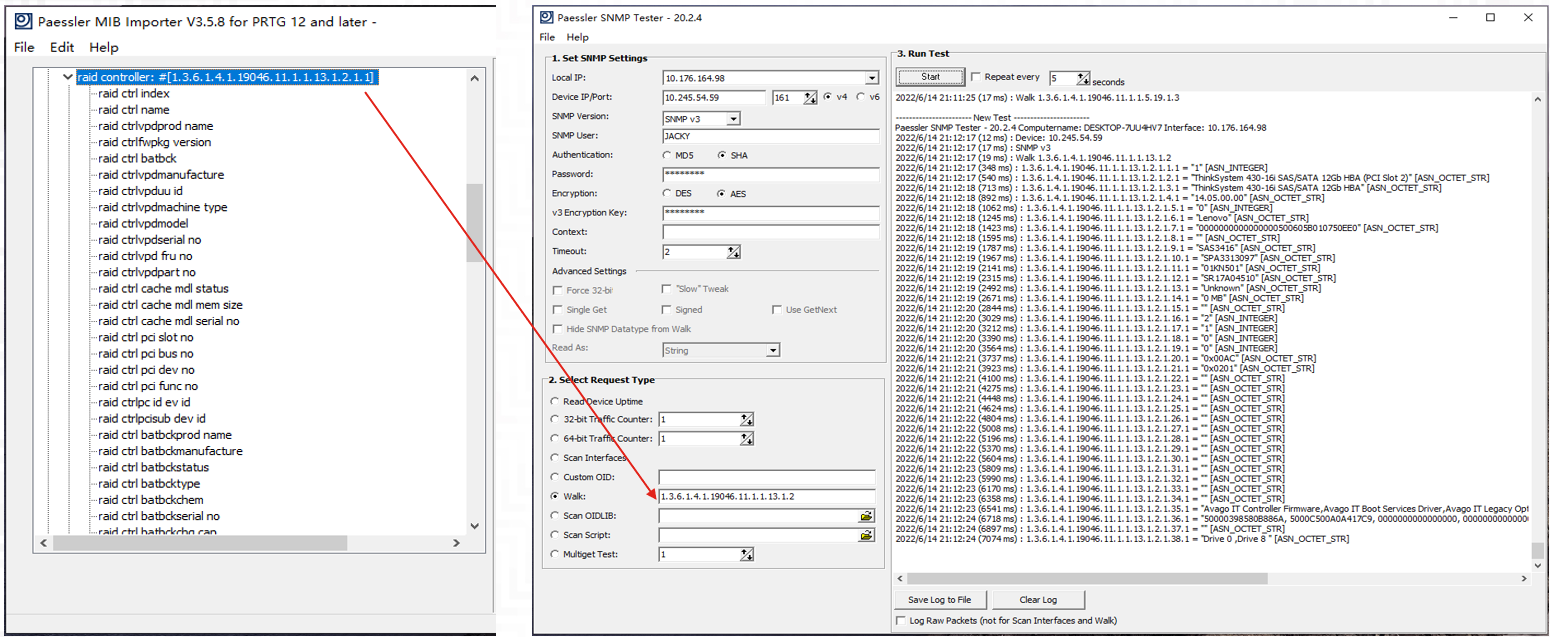Select Scan Script radio option
The height and width of the screenshot is (637, 1550).
click(x=556, y=535)
